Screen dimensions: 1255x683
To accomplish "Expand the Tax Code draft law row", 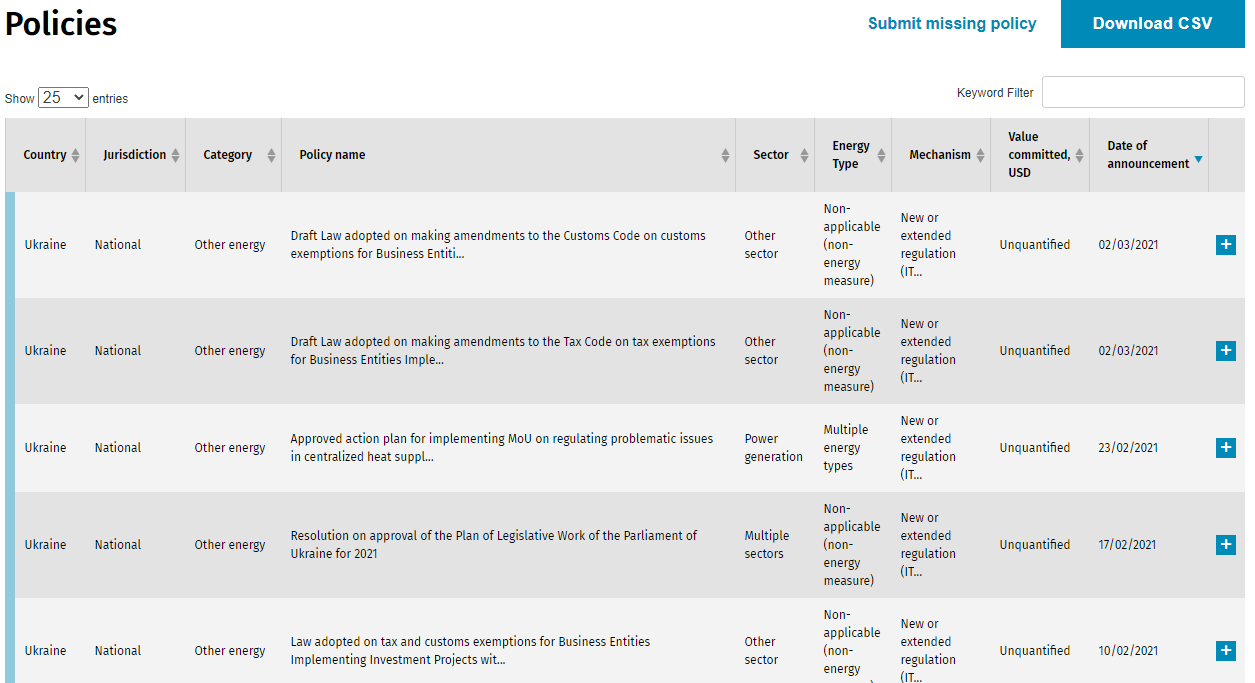I will 1225,351.
